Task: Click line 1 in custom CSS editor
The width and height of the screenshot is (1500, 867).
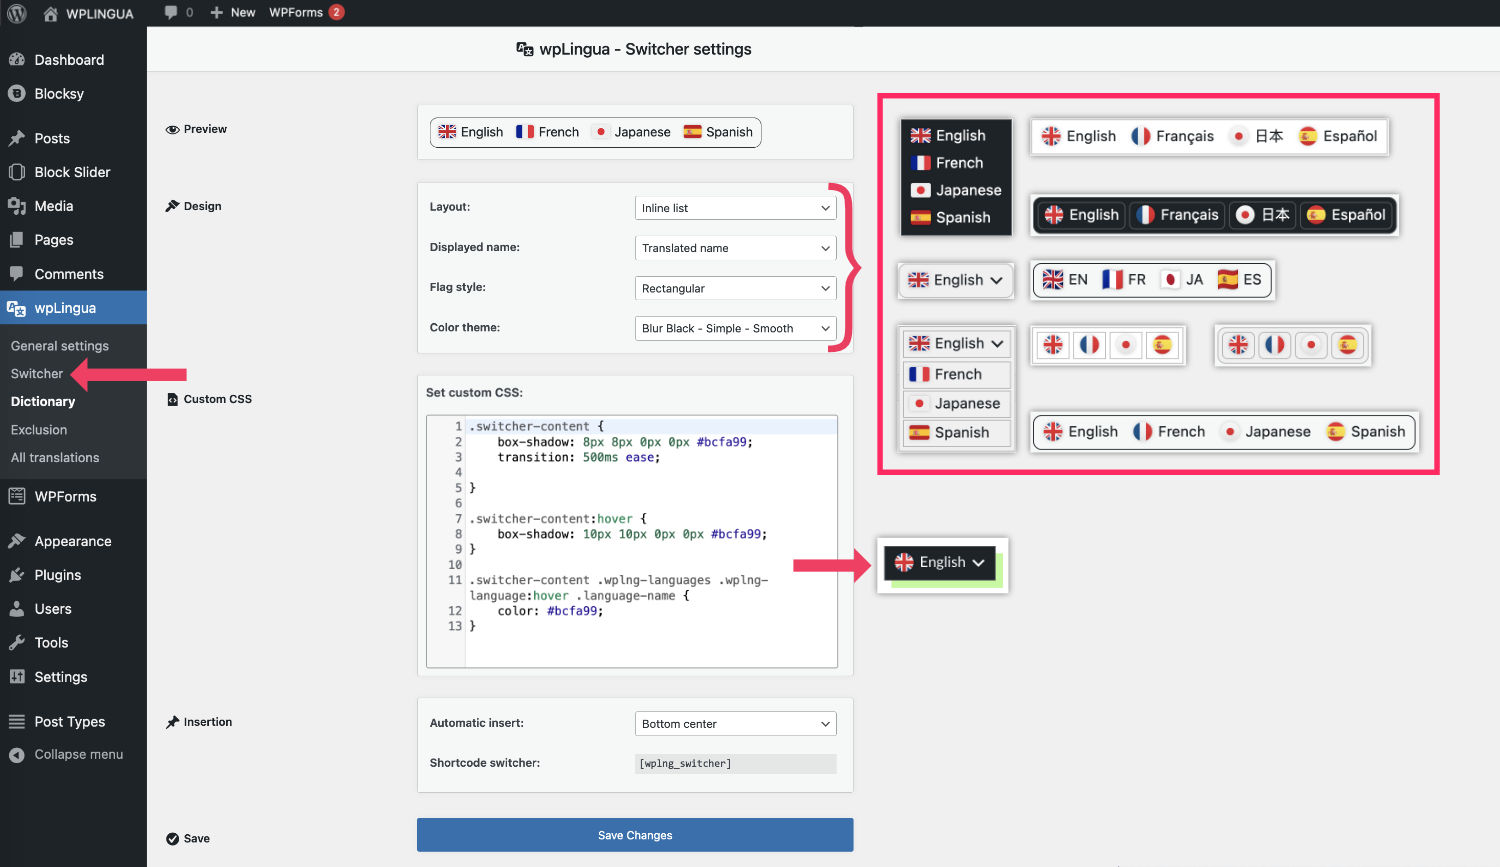Action: [651, 427]
